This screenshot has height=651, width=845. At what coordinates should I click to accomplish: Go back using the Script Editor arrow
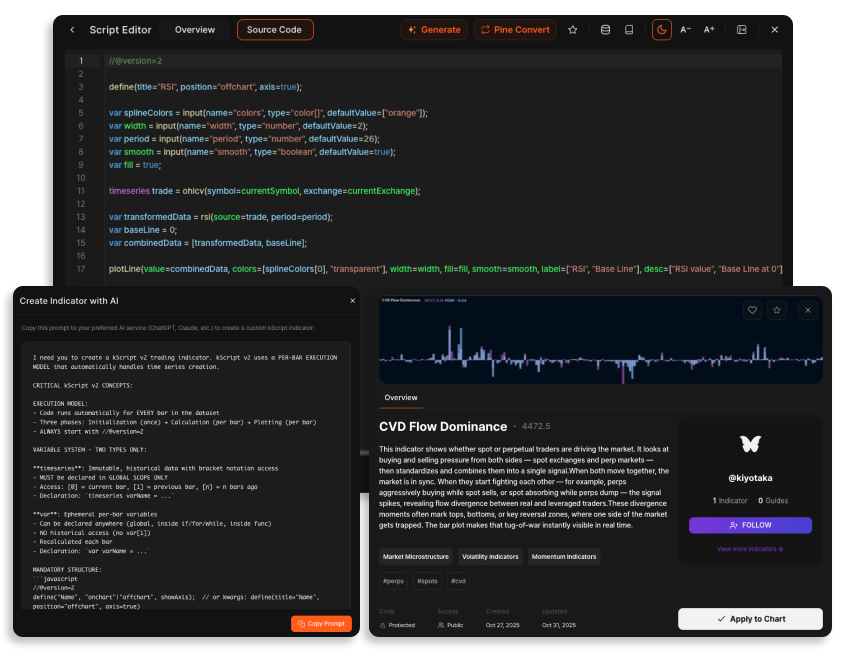[x=72, y=30]
